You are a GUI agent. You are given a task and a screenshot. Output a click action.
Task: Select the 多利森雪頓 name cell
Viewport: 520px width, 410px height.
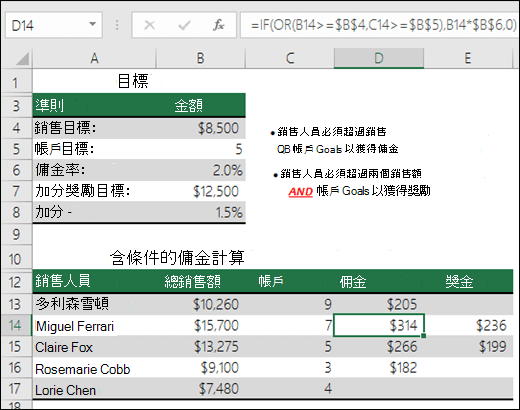[x=94, y=304]
